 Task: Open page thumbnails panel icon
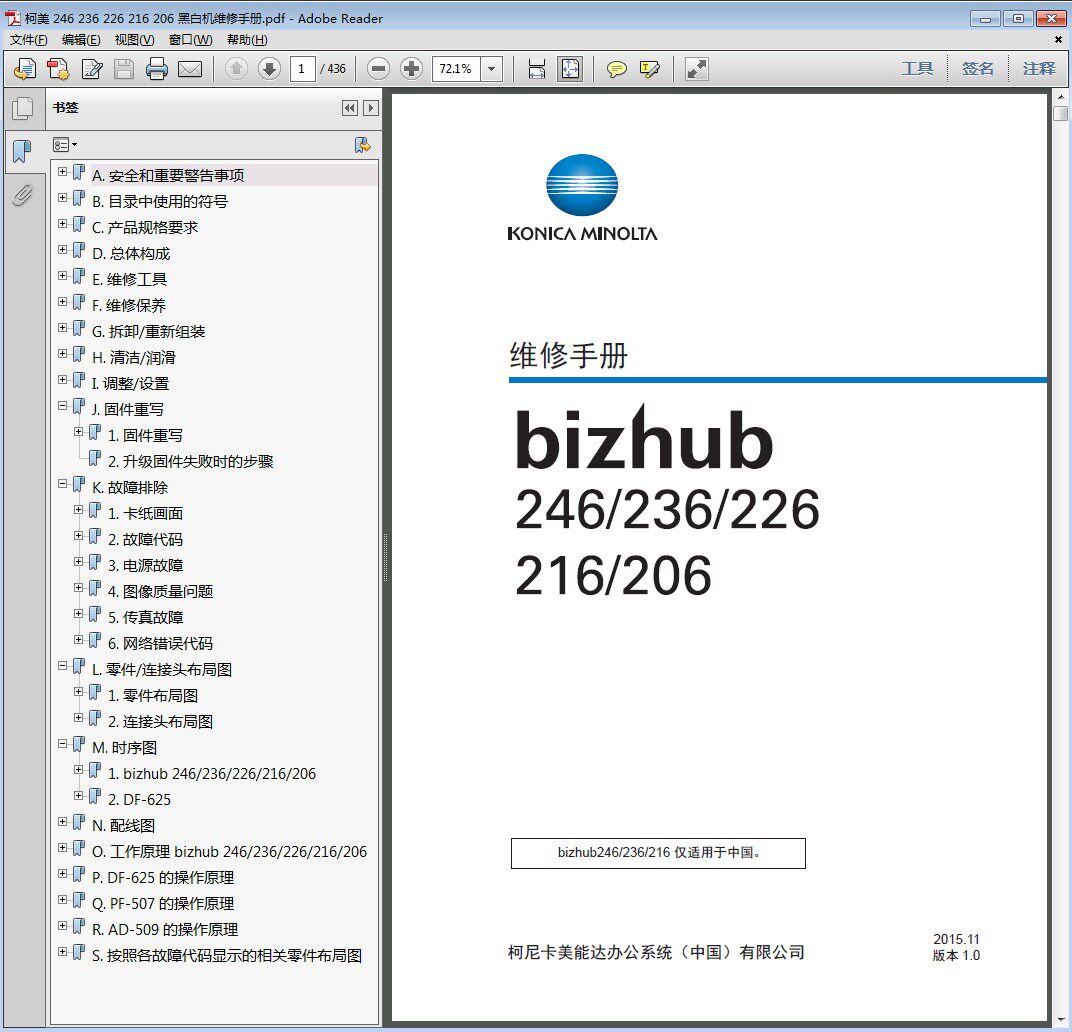pos(23,108)
